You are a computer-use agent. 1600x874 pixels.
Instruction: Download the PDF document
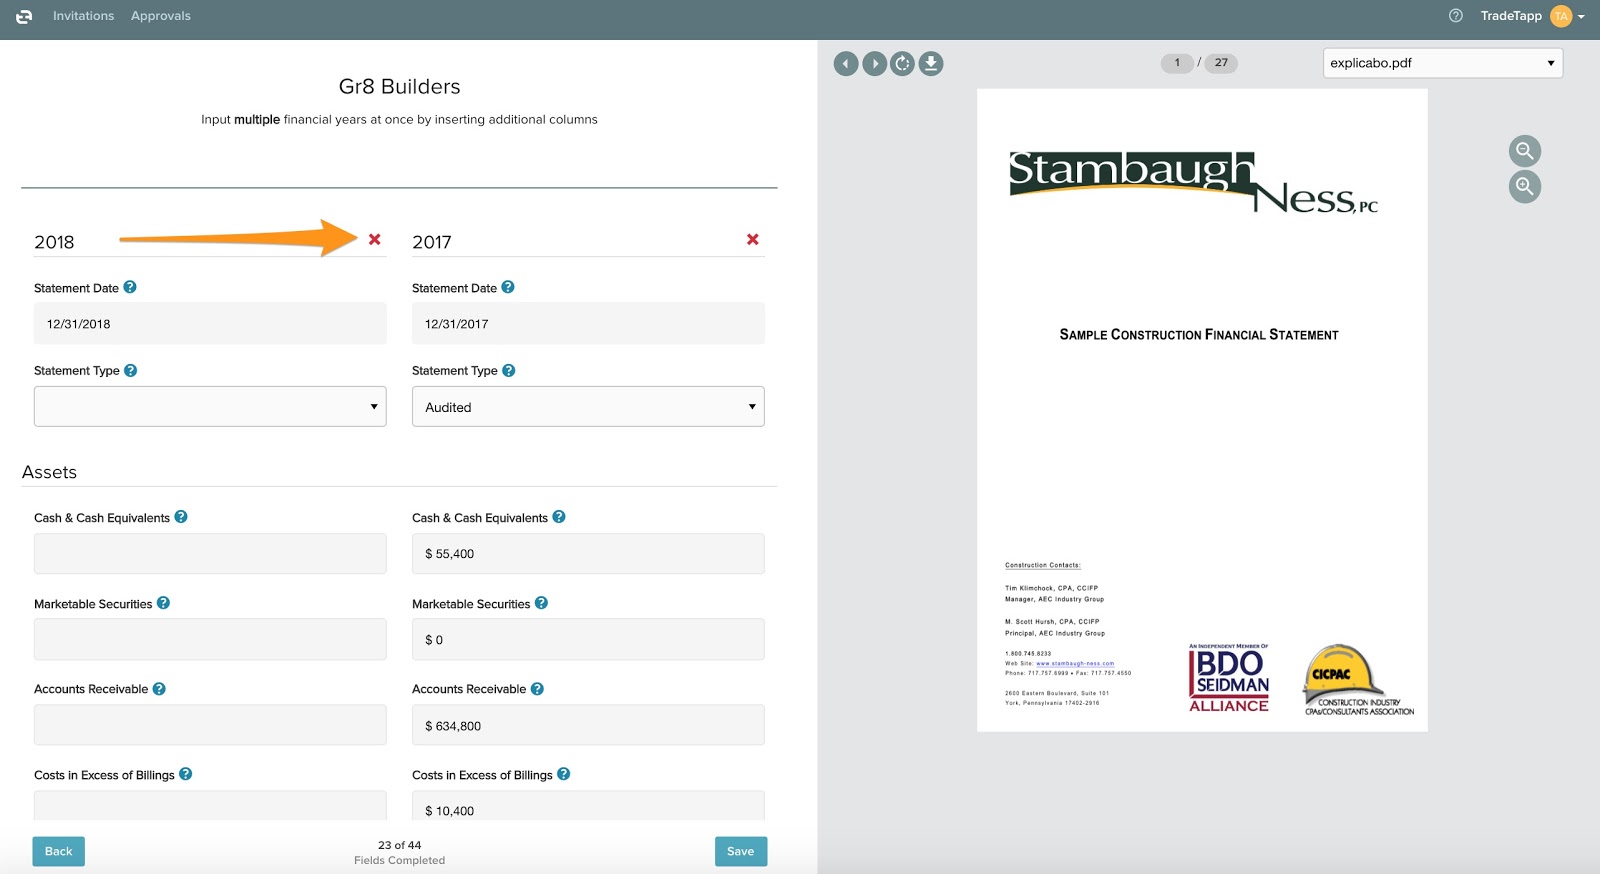click(931, 64)
